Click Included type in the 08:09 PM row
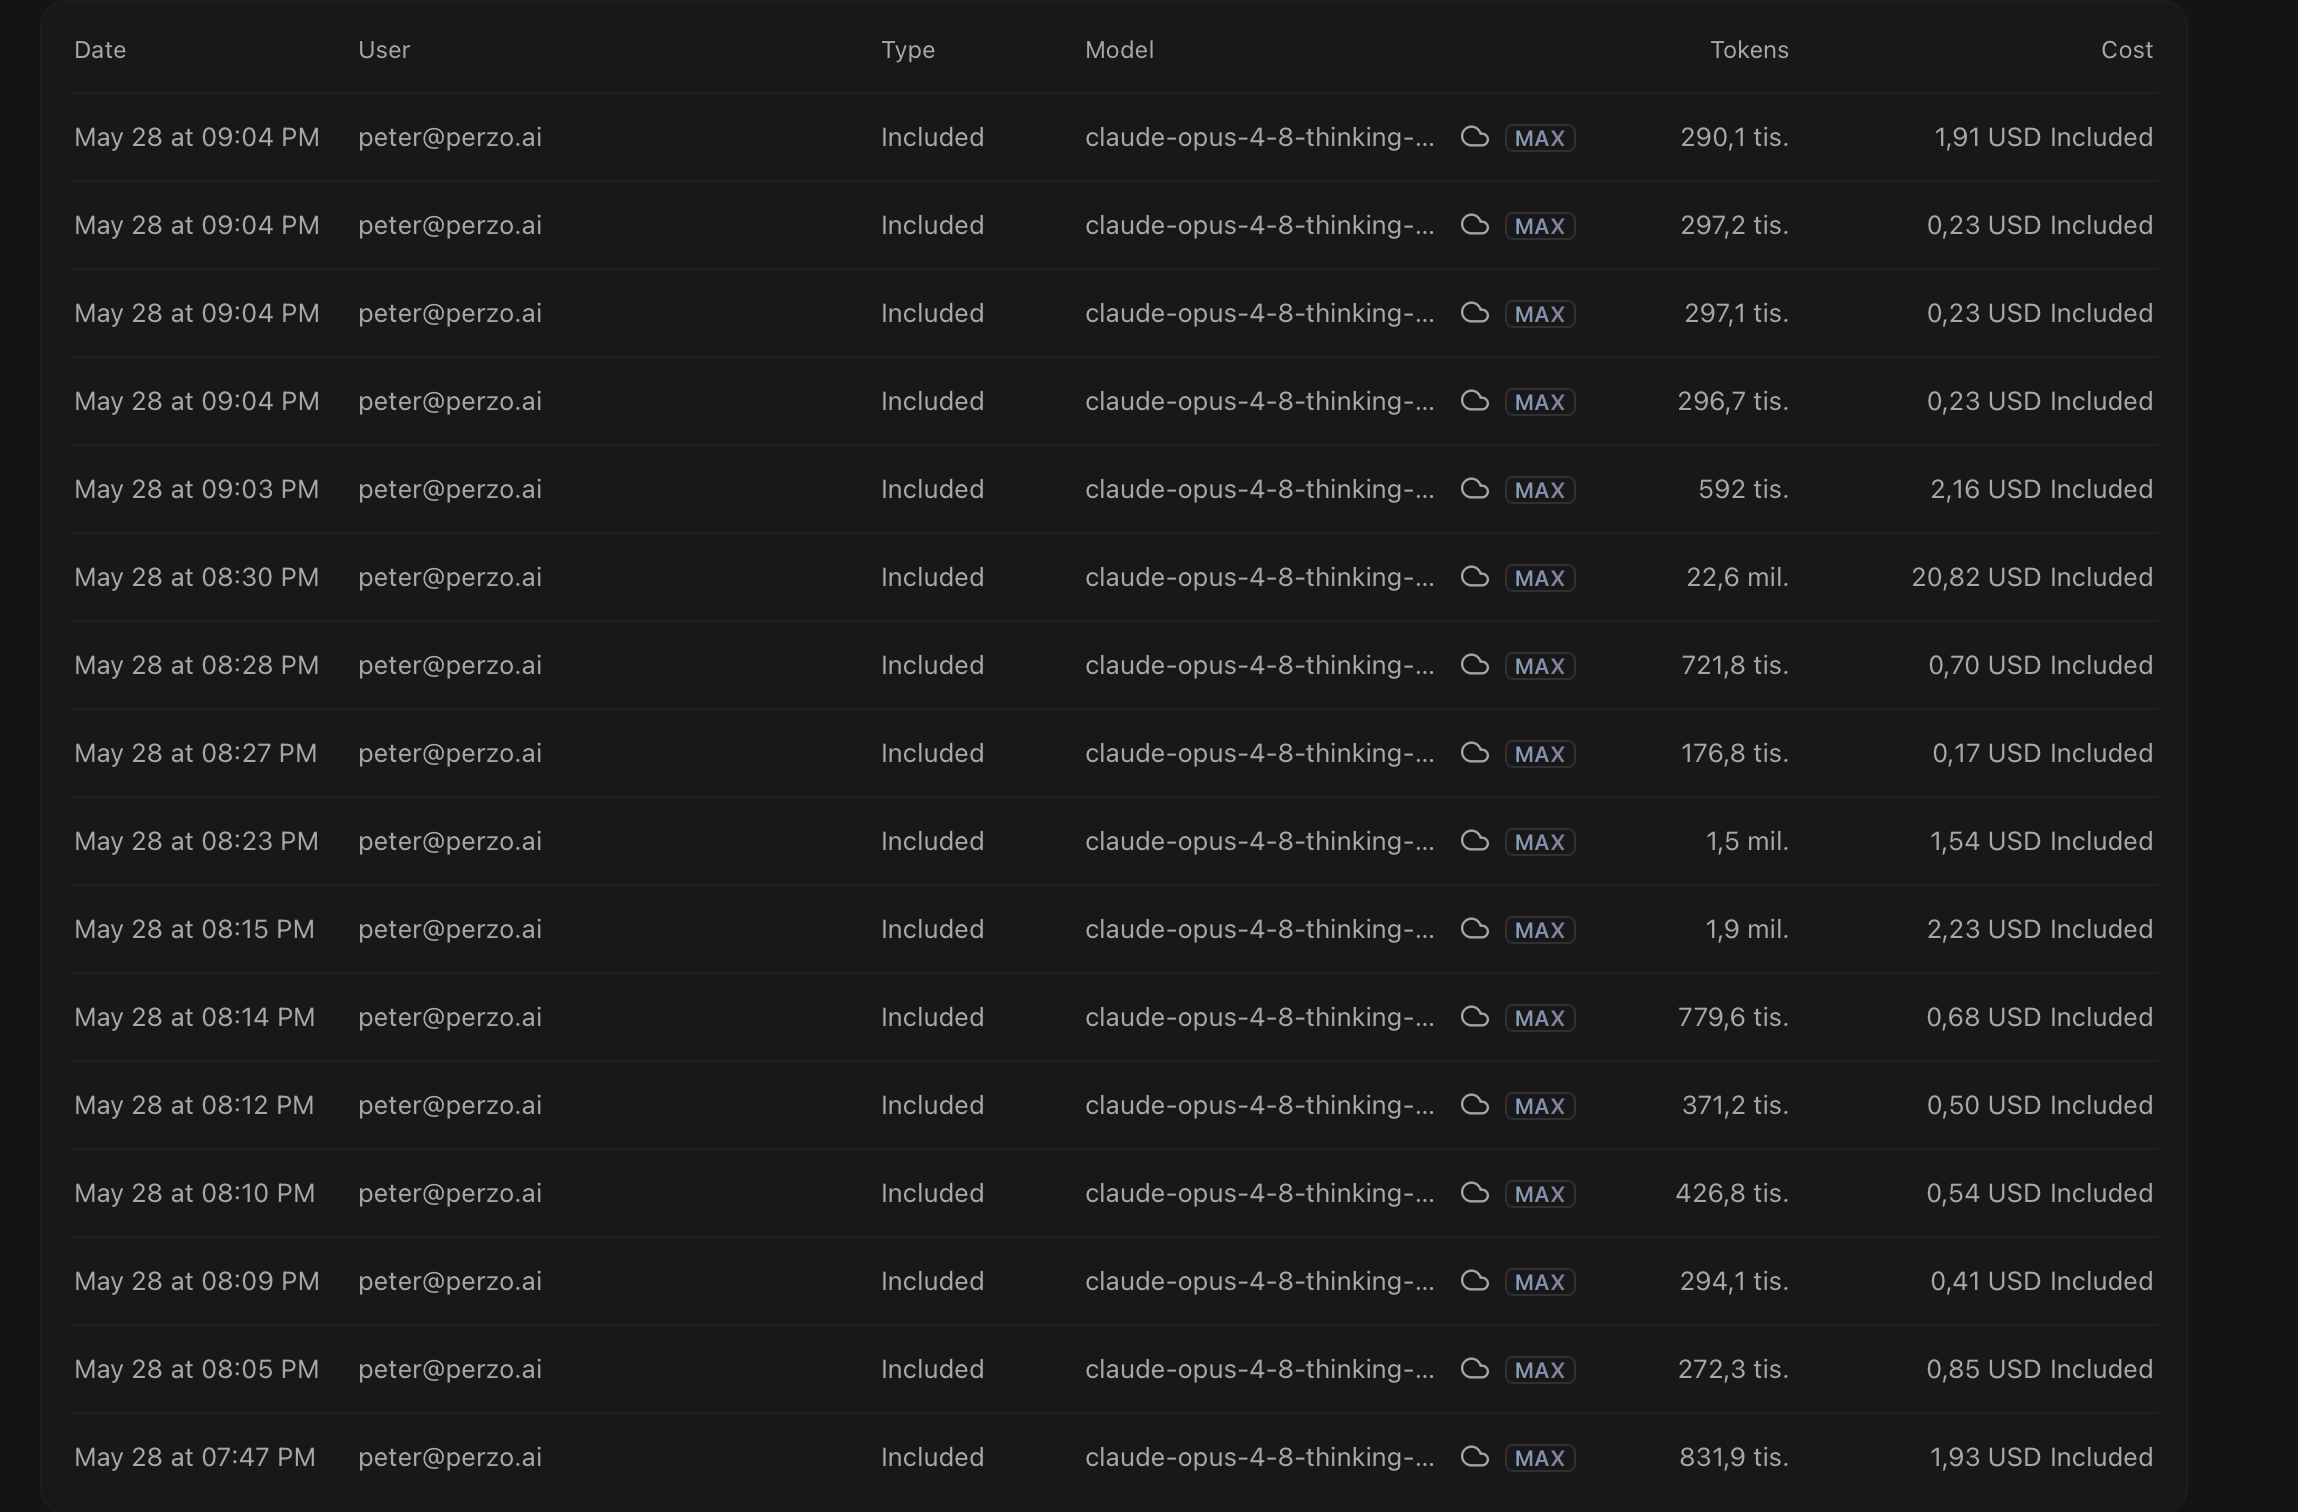 [x=932, y=1281]
